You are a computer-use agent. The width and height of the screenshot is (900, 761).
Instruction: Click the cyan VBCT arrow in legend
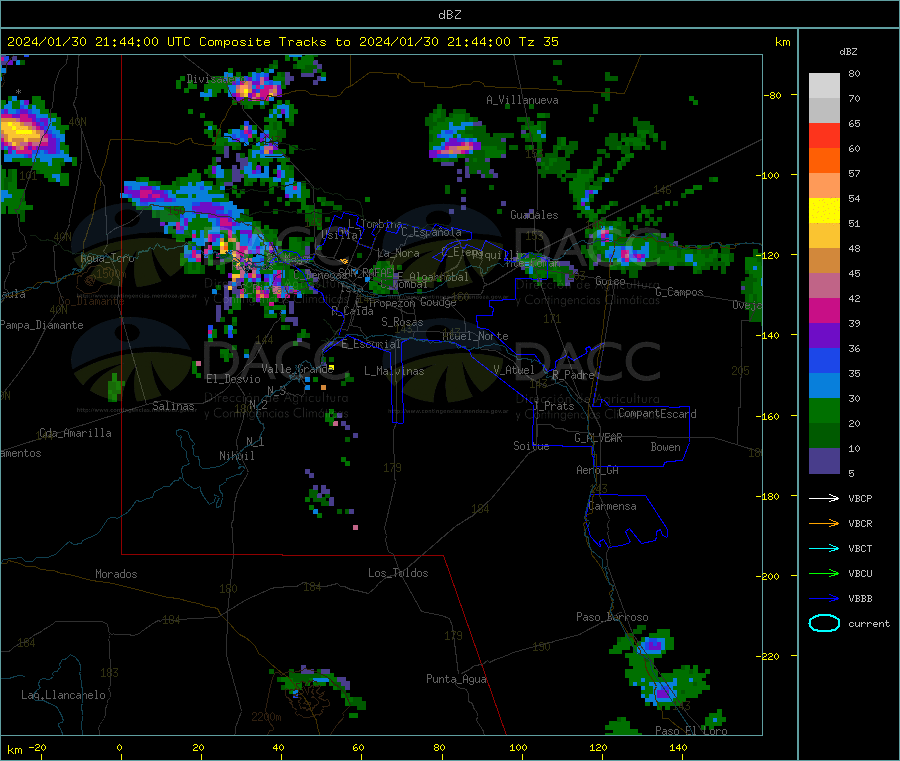coord(824,549)
